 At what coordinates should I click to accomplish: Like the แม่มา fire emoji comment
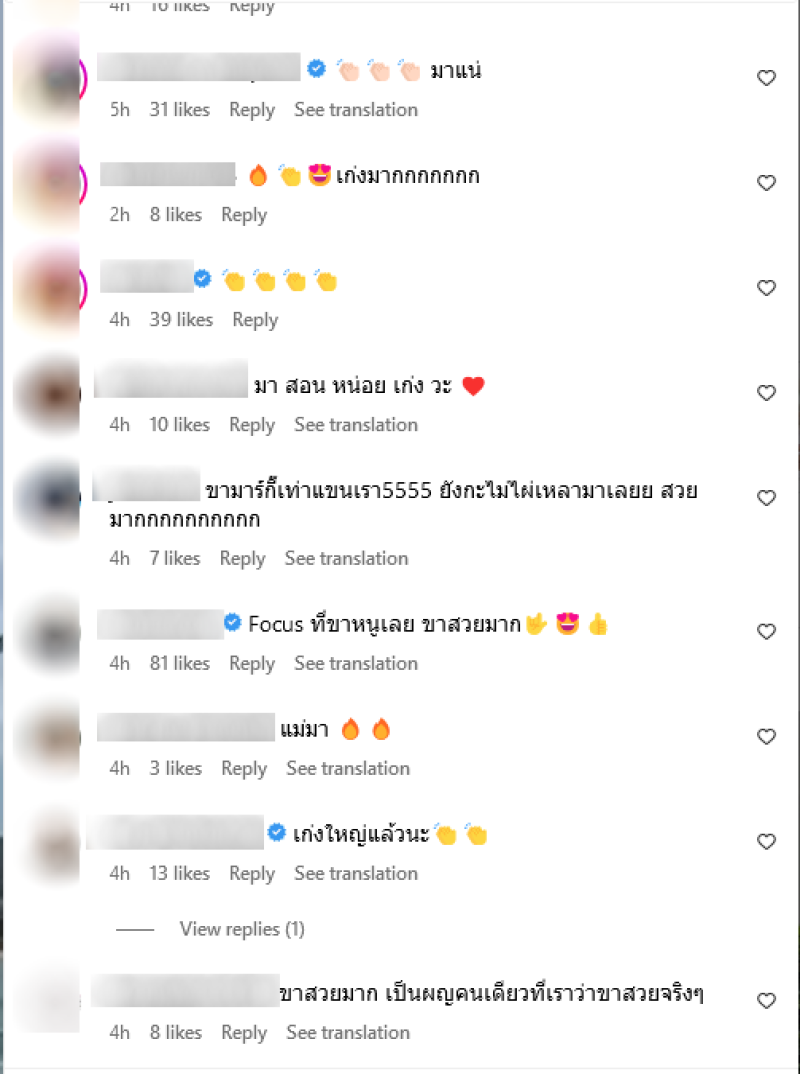pos(766,736)
